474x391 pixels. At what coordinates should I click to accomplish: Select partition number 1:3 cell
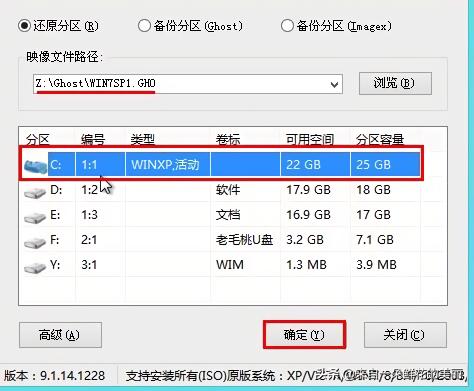tap(89, 215)
